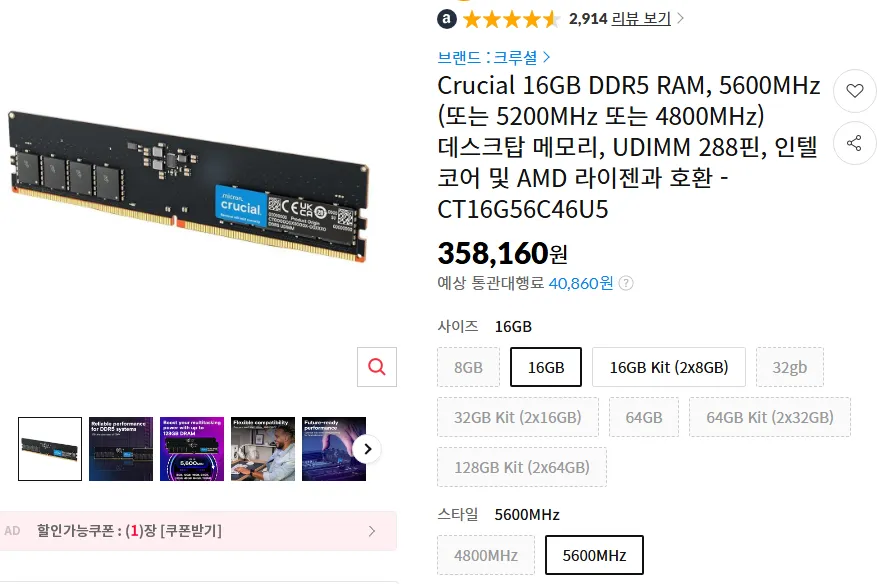Click the main RAM product image

[x=189, y=187]
